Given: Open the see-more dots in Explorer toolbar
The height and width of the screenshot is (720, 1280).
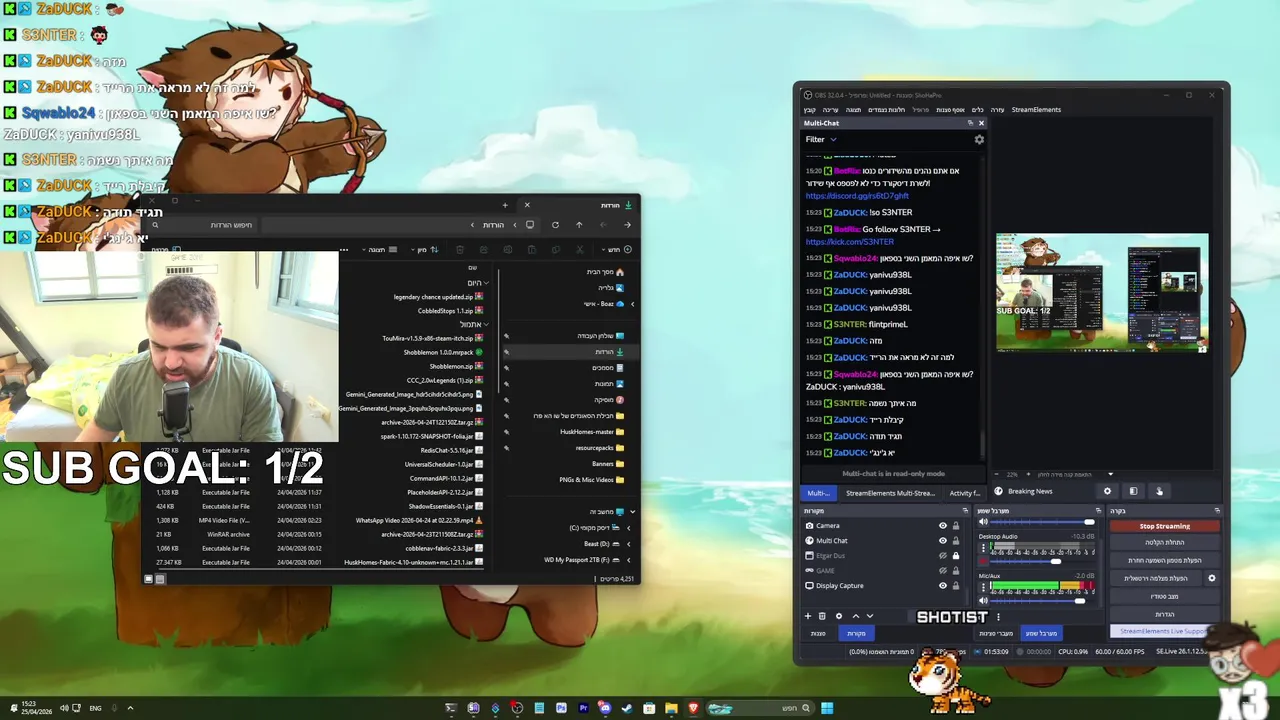Looking at the screenshot, I should 344,249.
